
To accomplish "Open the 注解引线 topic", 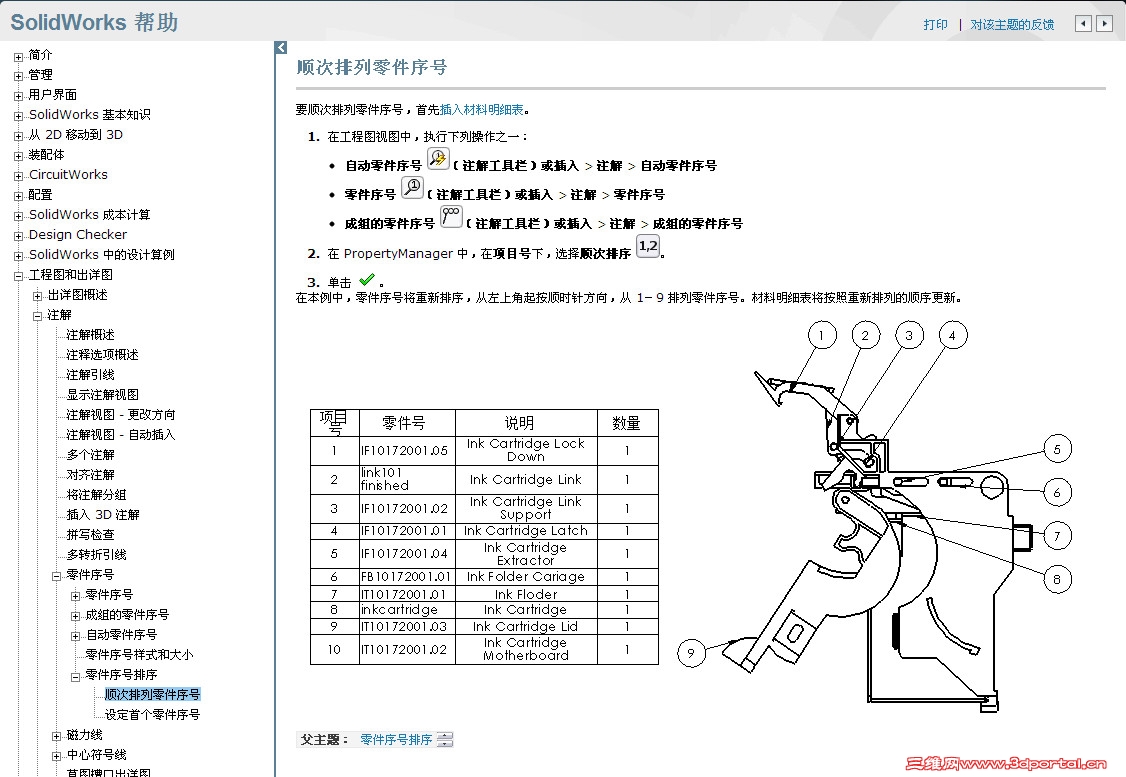I will [90, 375].
